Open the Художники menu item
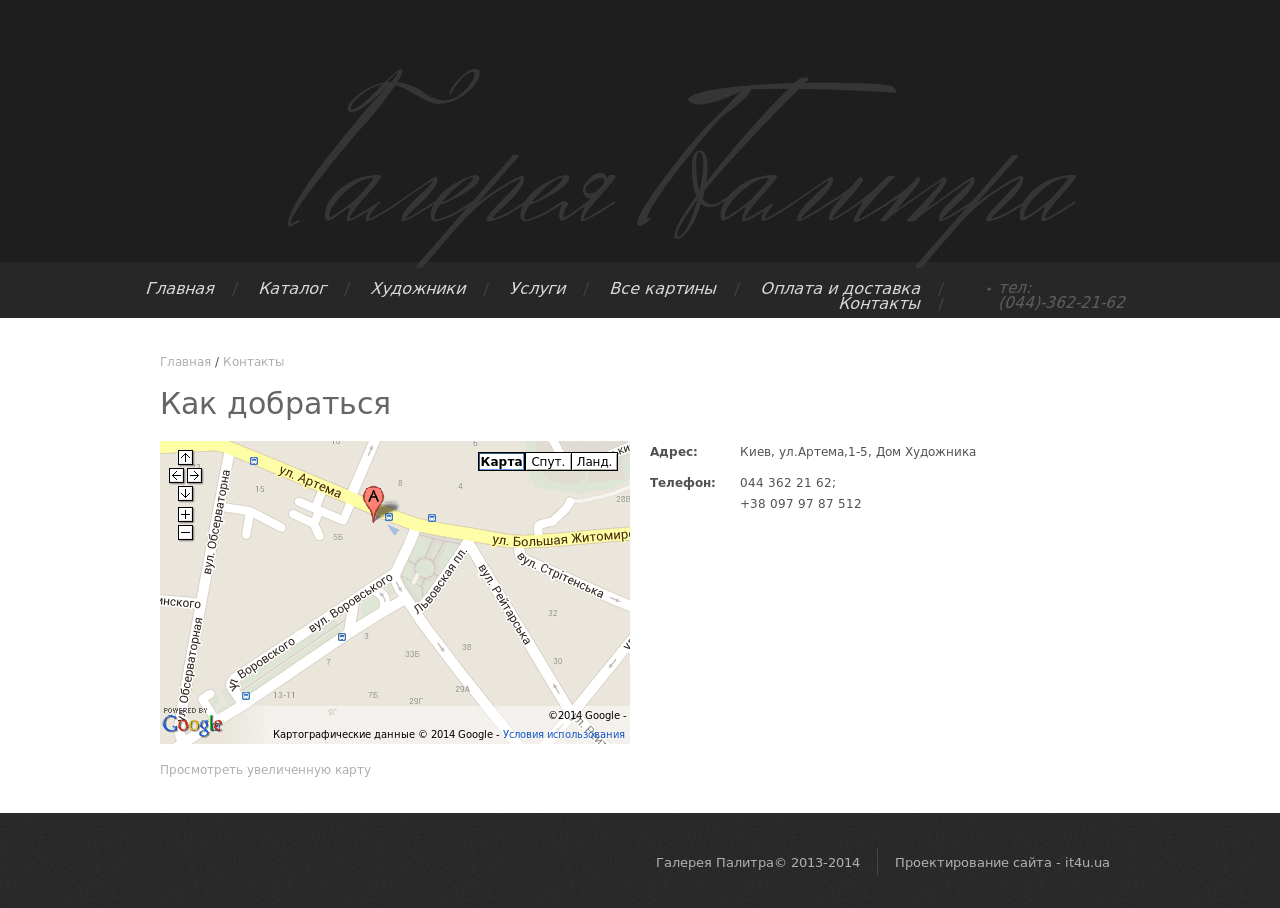Viewport: 1280px width, 908px height. pyautogui.click(x=418, y=289)
